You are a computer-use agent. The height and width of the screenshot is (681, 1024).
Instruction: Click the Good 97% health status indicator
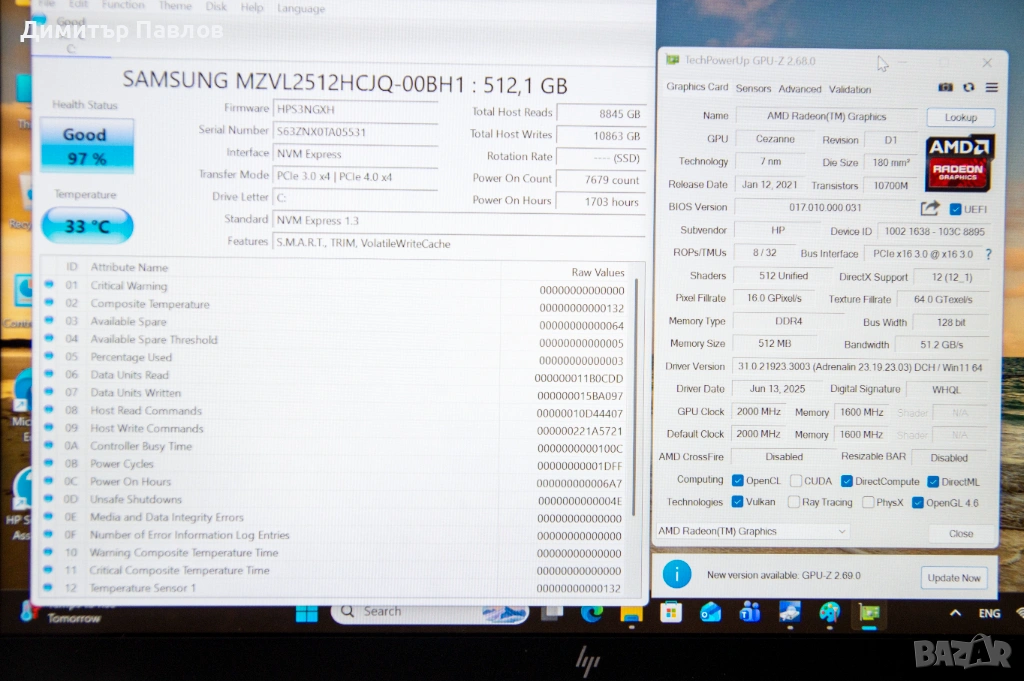(x=86, y=146)
